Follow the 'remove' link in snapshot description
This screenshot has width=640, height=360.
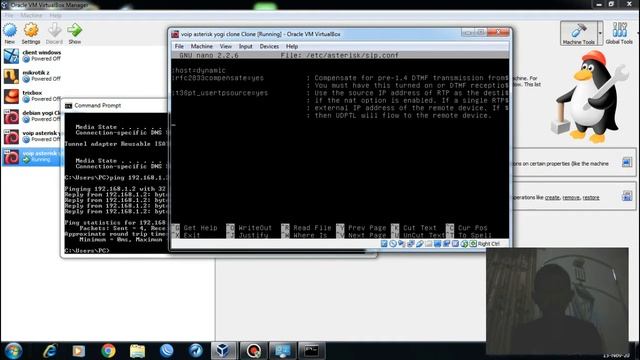point(571,198)
